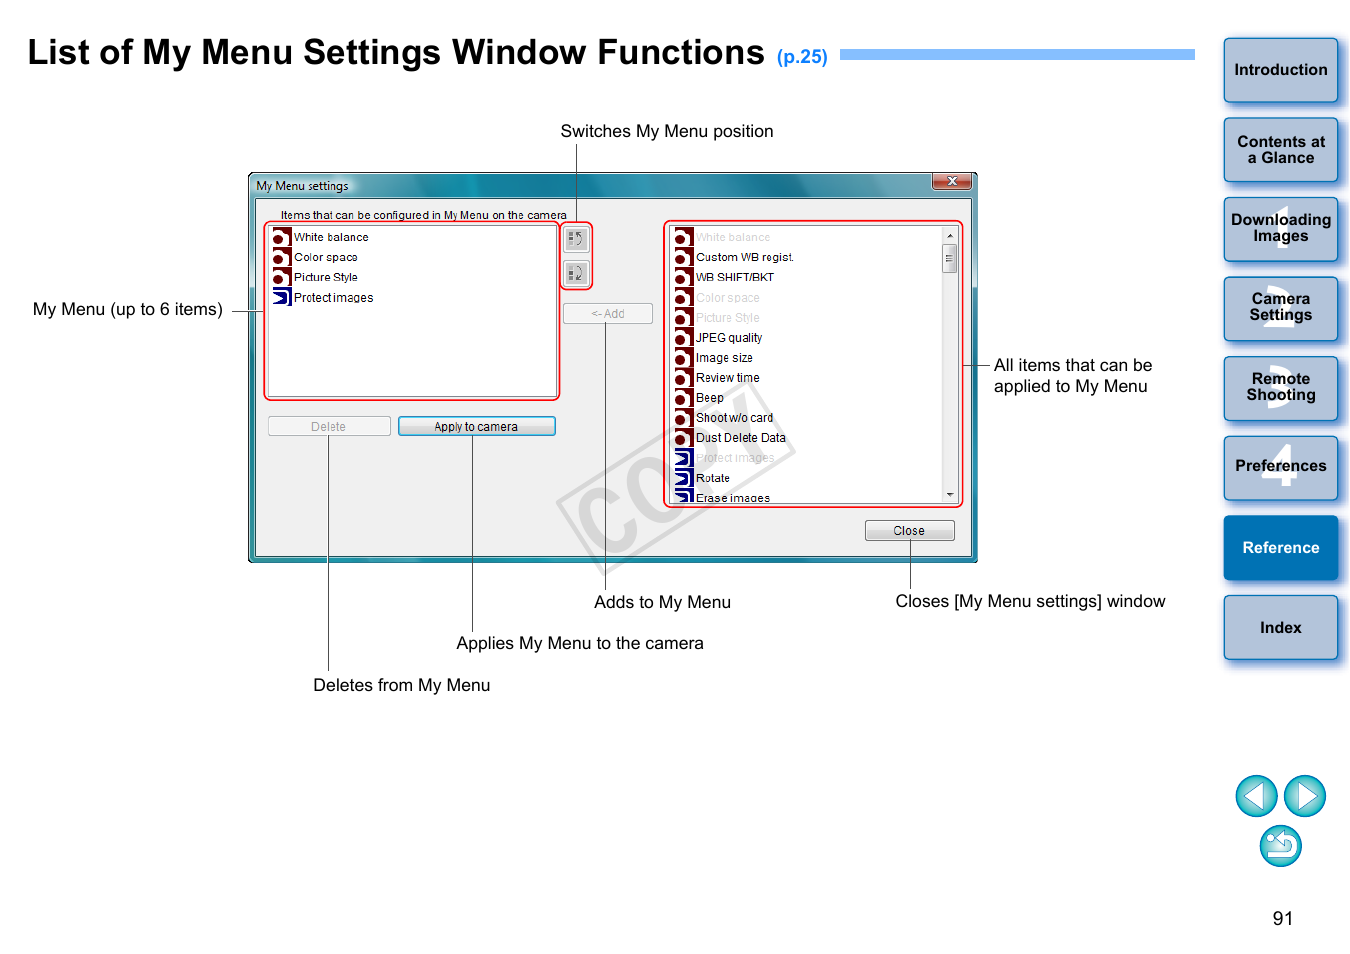Click the Apply to camera button

pos(476,426)
